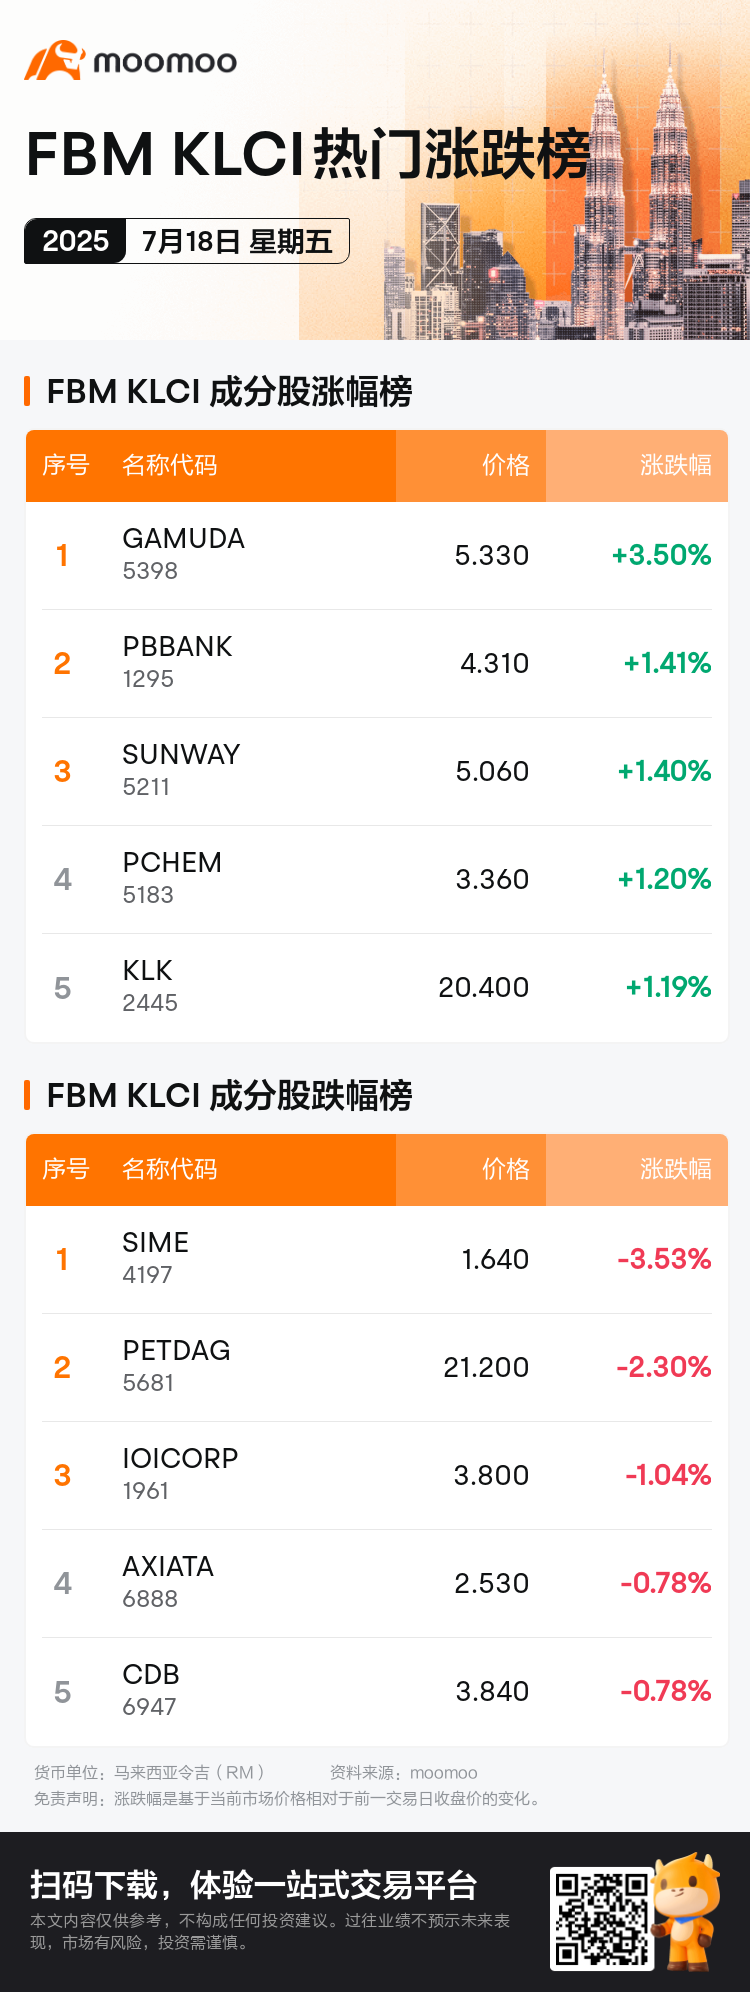Click the CDB 6947 stock row

[377, 1691]
